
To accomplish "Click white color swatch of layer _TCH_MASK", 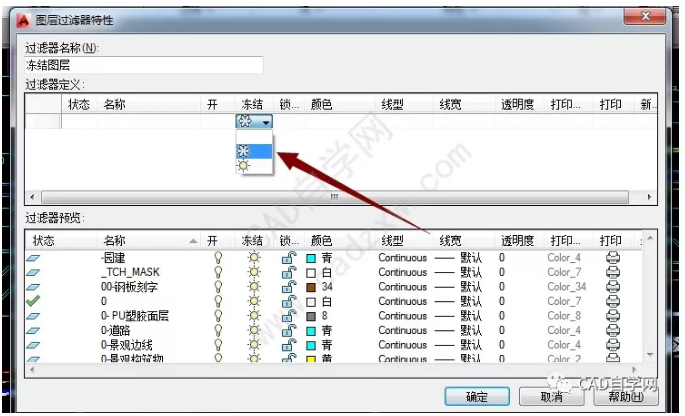I will point(311,273).
